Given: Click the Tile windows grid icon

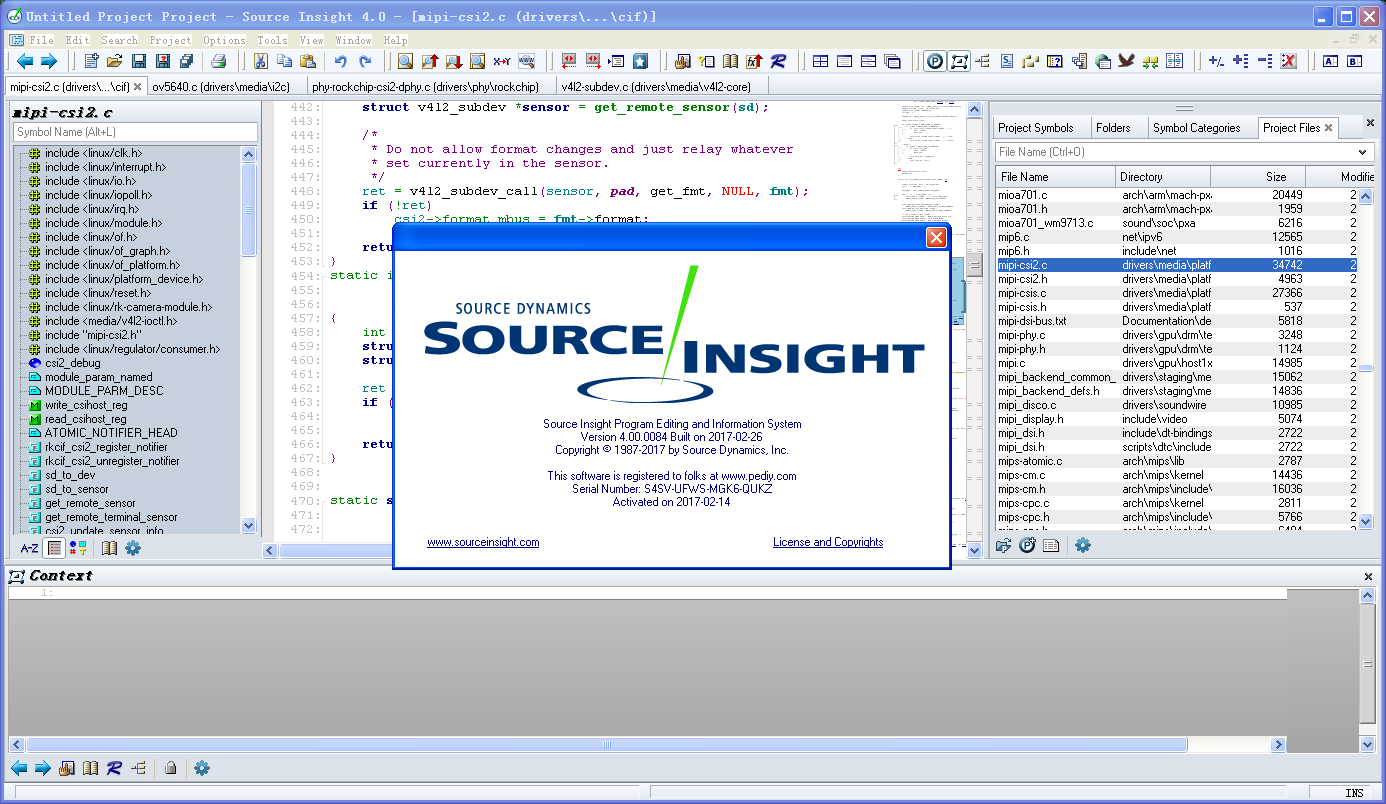Looking at the screenshot, I should [x=820, y=61].
